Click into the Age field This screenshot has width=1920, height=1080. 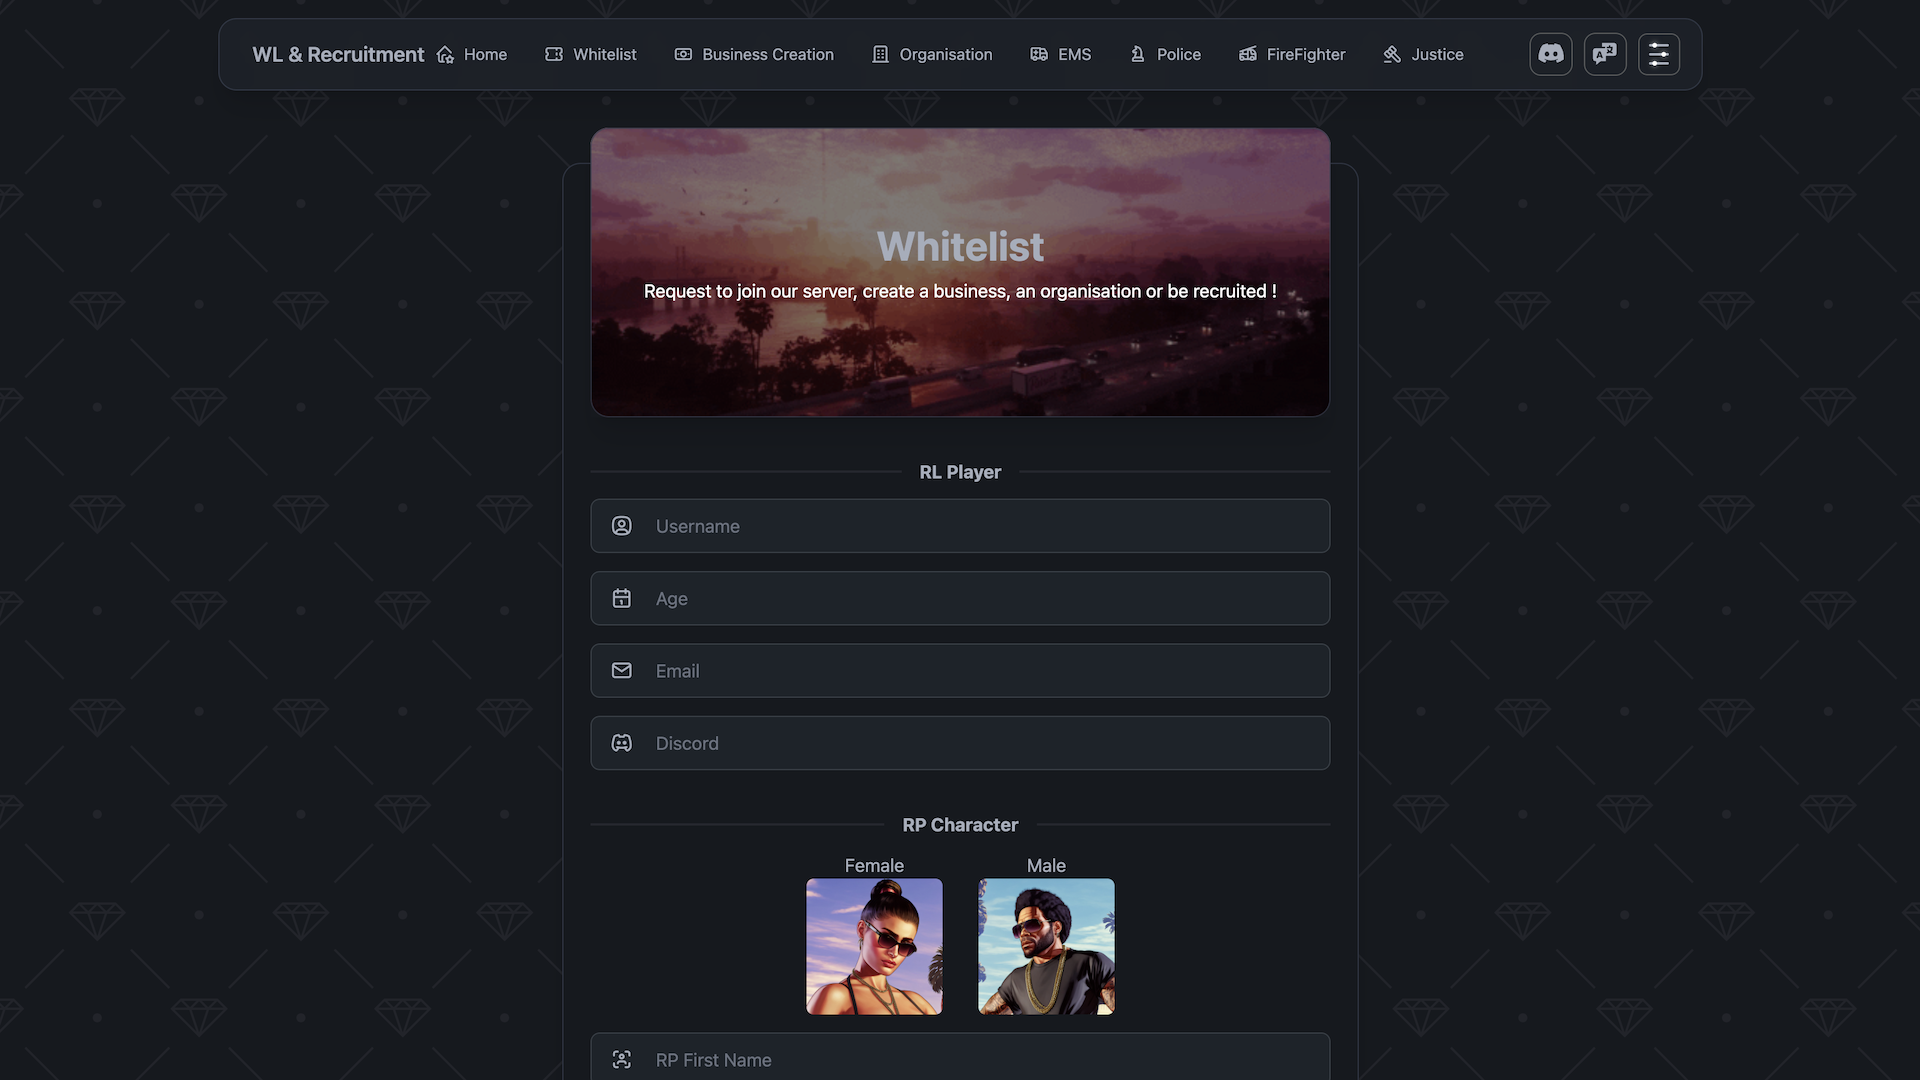[x=960, y=598]
